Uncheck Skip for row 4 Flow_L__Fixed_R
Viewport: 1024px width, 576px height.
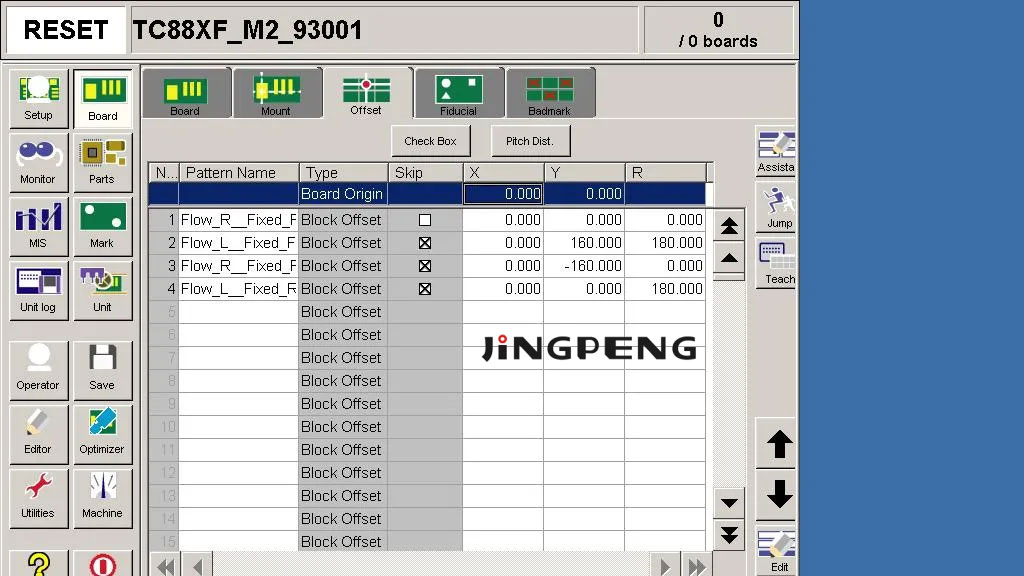click(425, 289)
